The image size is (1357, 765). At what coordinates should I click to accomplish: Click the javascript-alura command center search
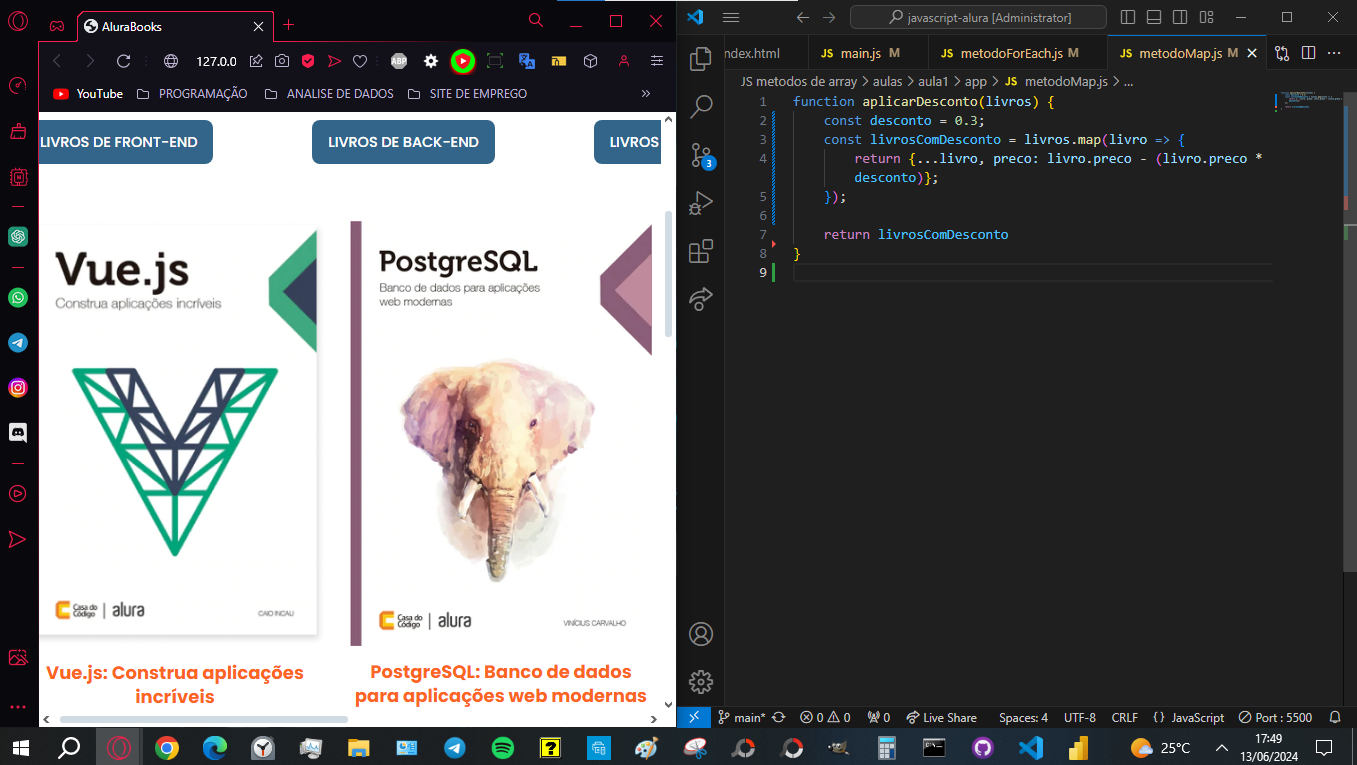978,17
